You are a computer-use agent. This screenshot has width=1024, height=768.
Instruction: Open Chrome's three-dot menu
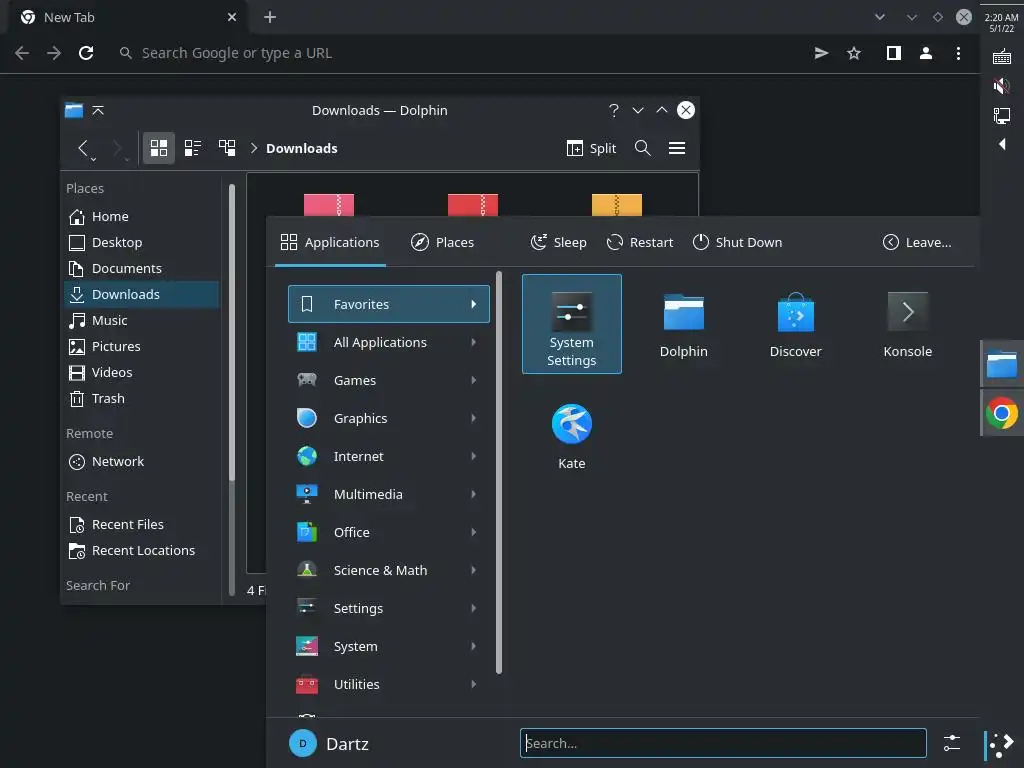click(958, 53)
